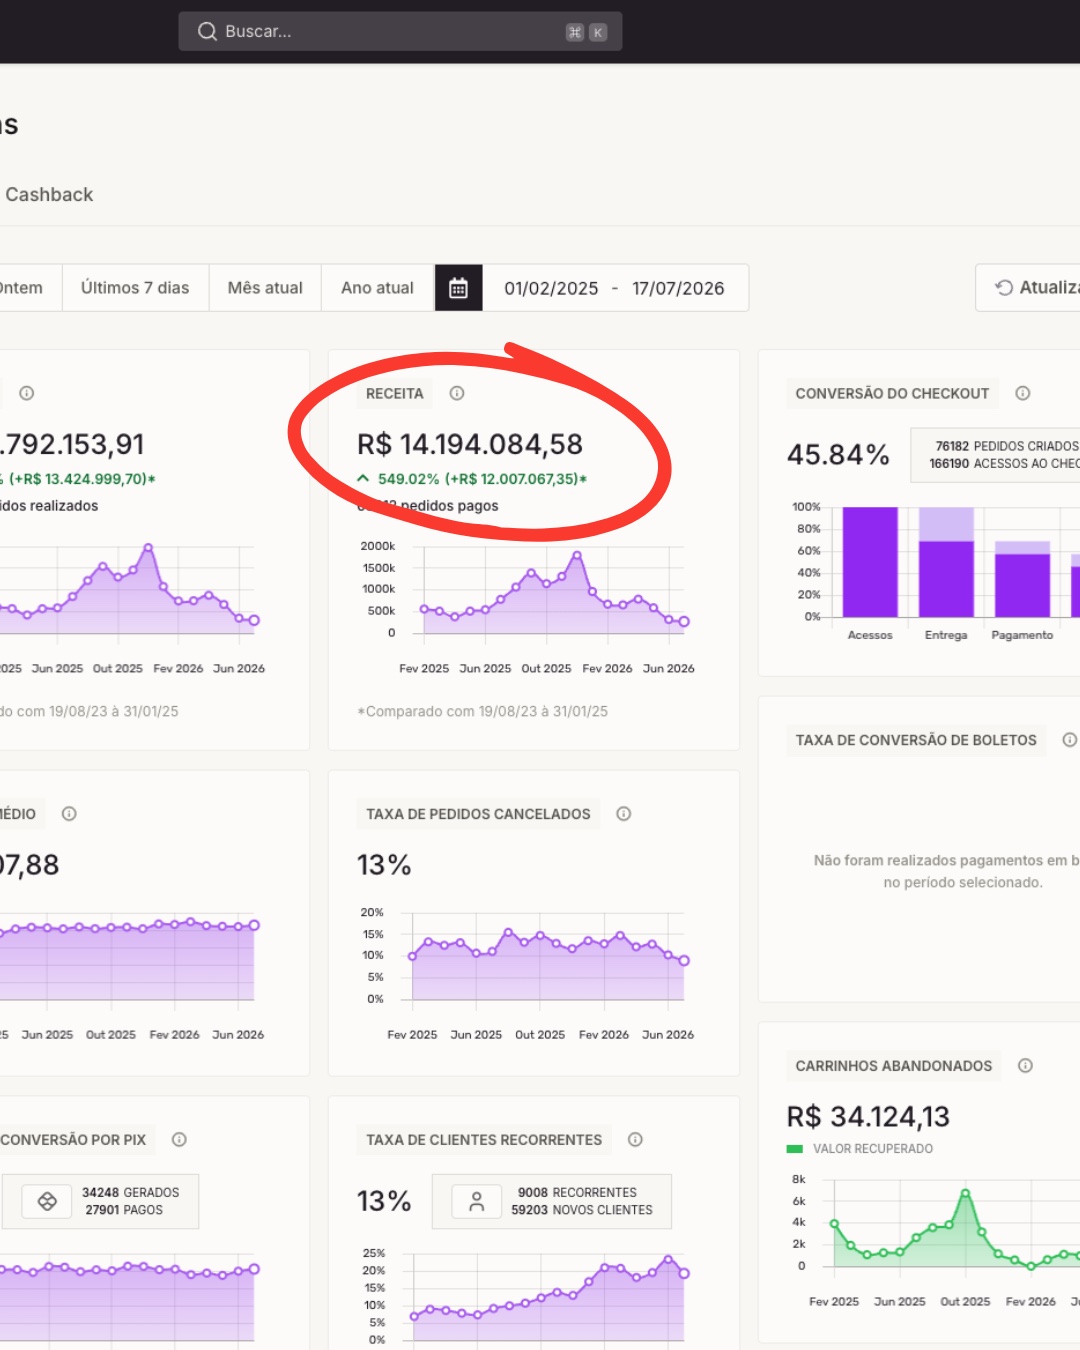
Task: Open info icon for Taxa de Clientes Recorrentes
Action: click(x=635, y=1139)
